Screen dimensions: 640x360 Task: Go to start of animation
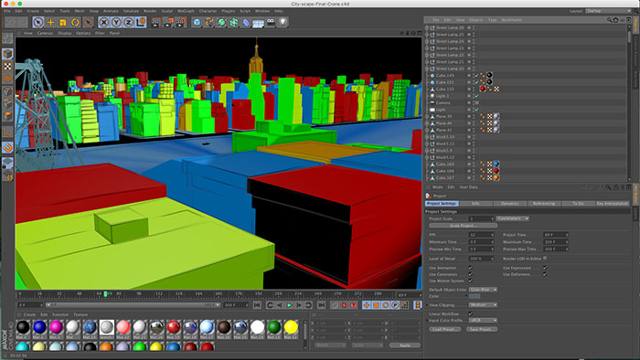257,305
